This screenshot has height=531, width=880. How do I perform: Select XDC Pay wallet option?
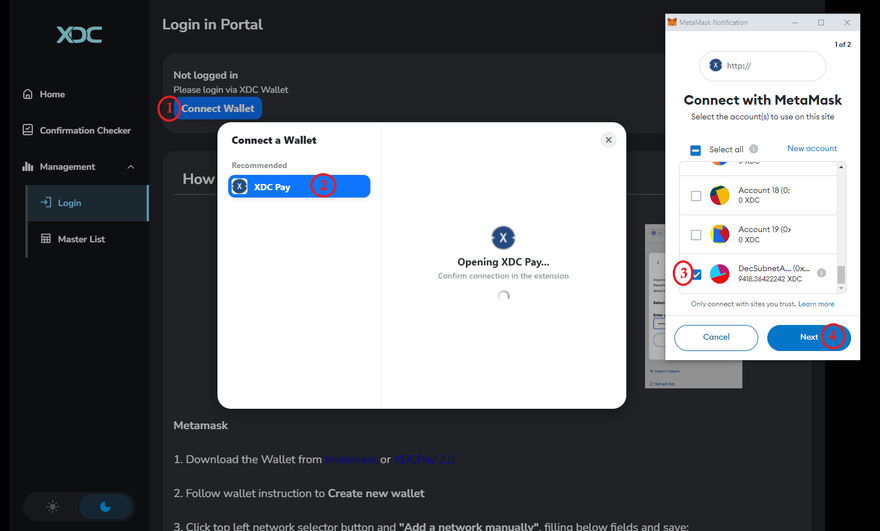click(299, 186)
